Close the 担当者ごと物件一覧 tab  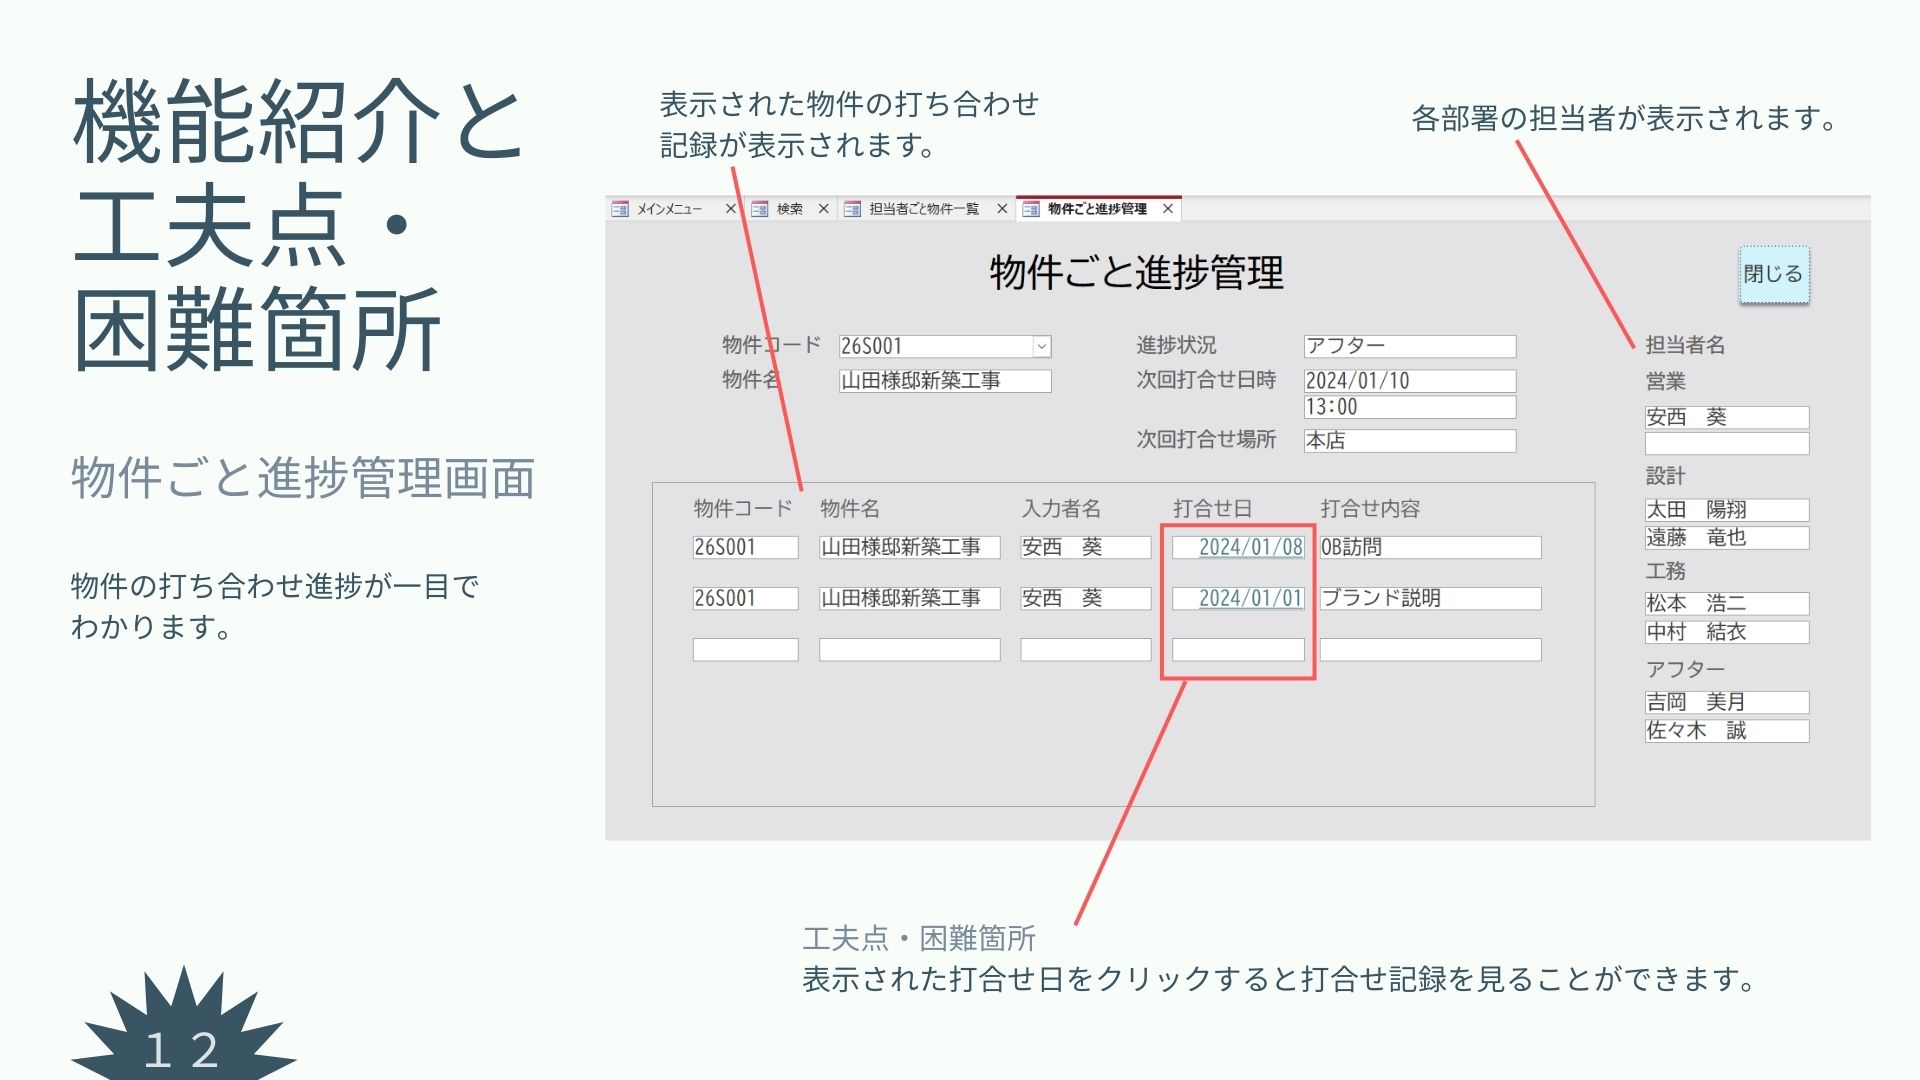[1002, 209]
